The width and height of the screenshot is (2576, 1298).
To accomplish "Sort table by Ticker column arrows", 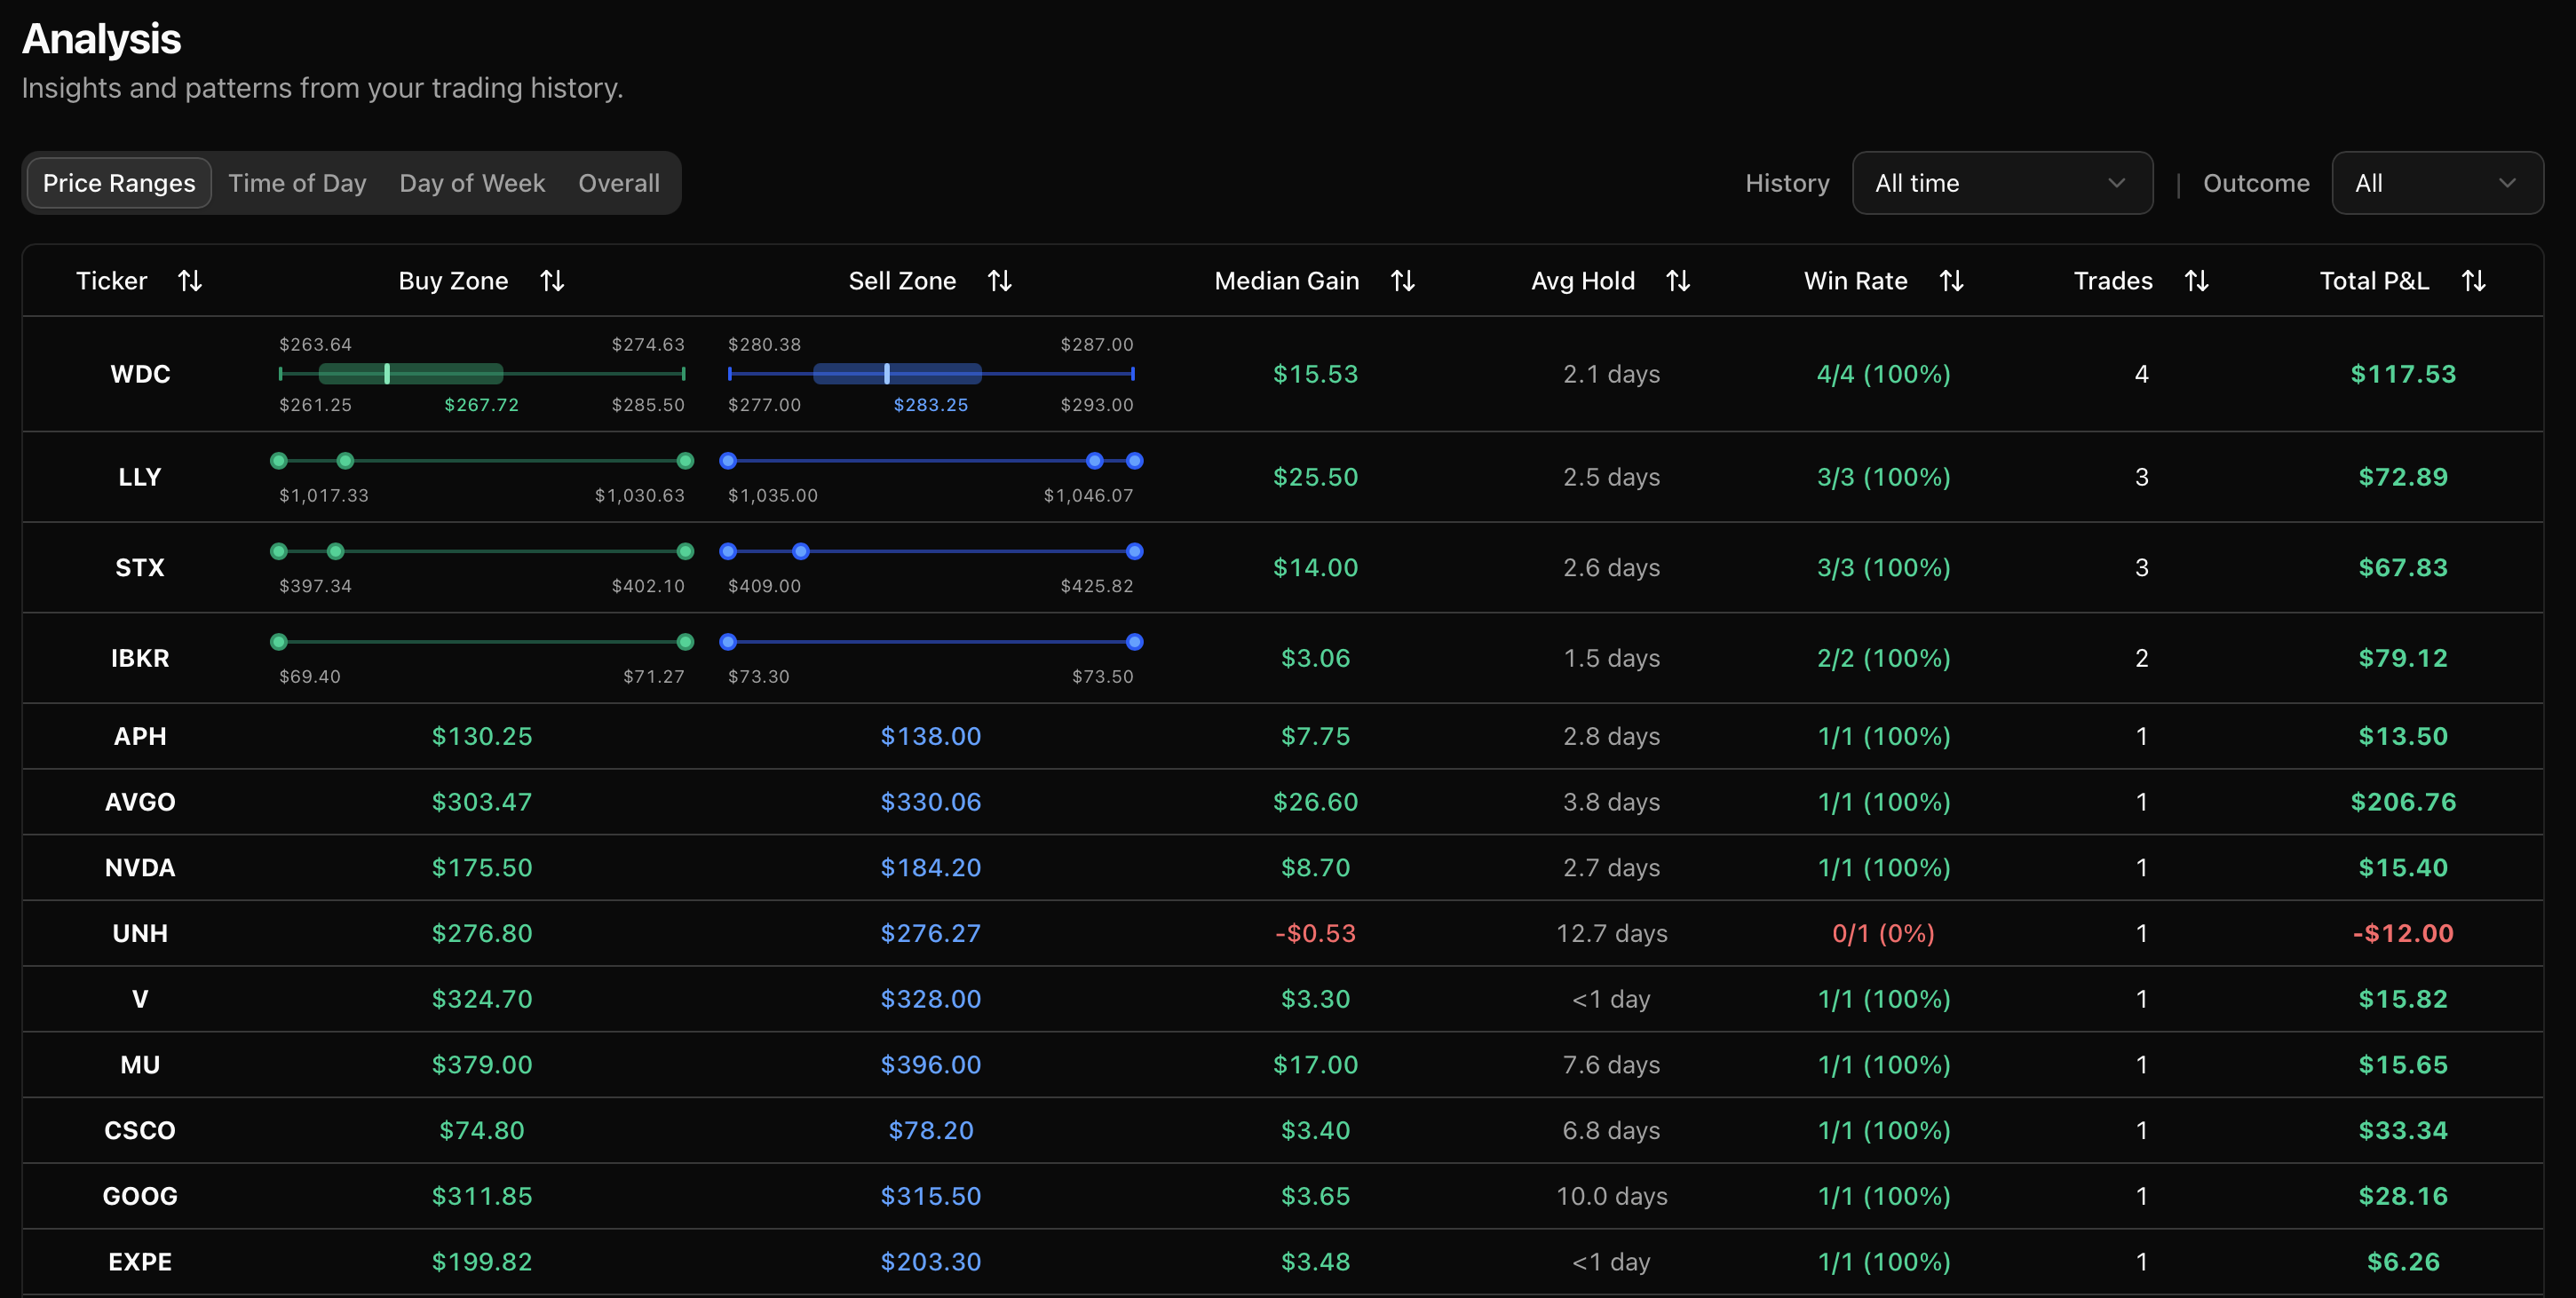I will (x=190, y=281).
